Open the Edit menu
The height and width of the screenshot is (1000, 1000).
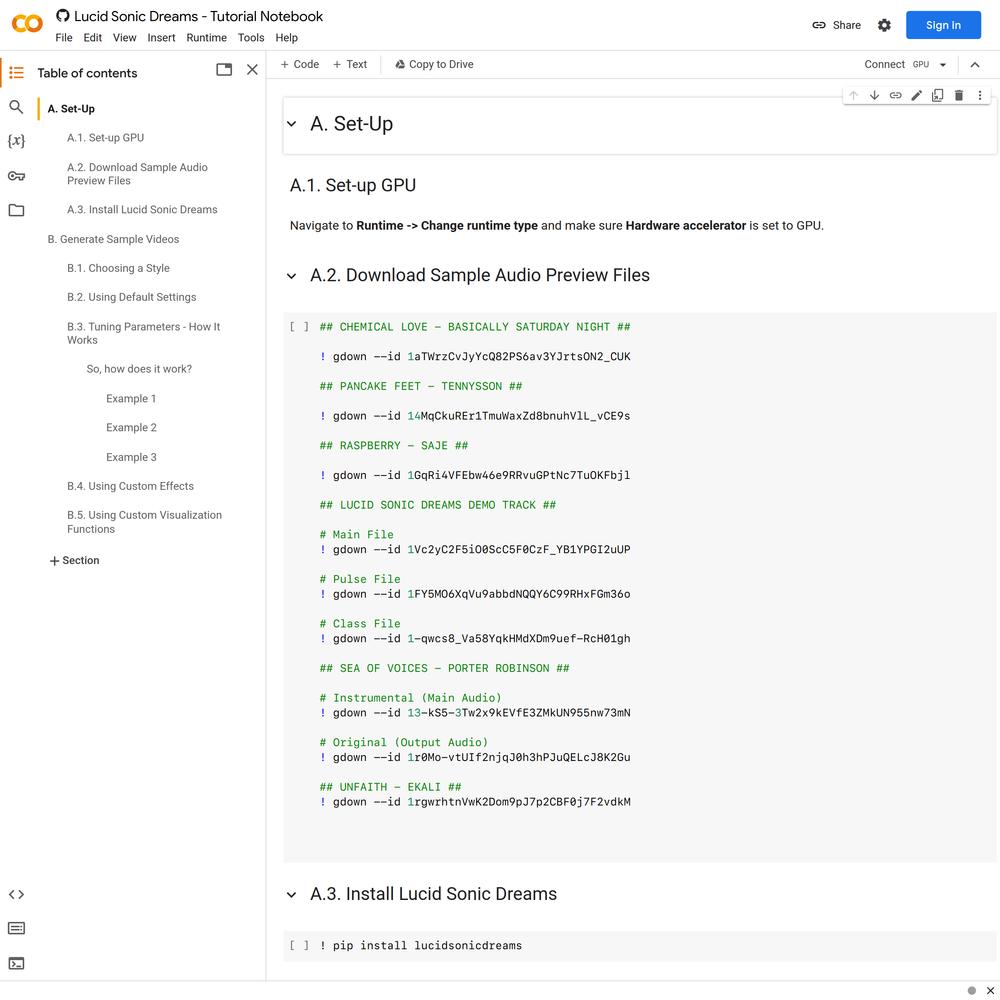(x=92, y=38)
